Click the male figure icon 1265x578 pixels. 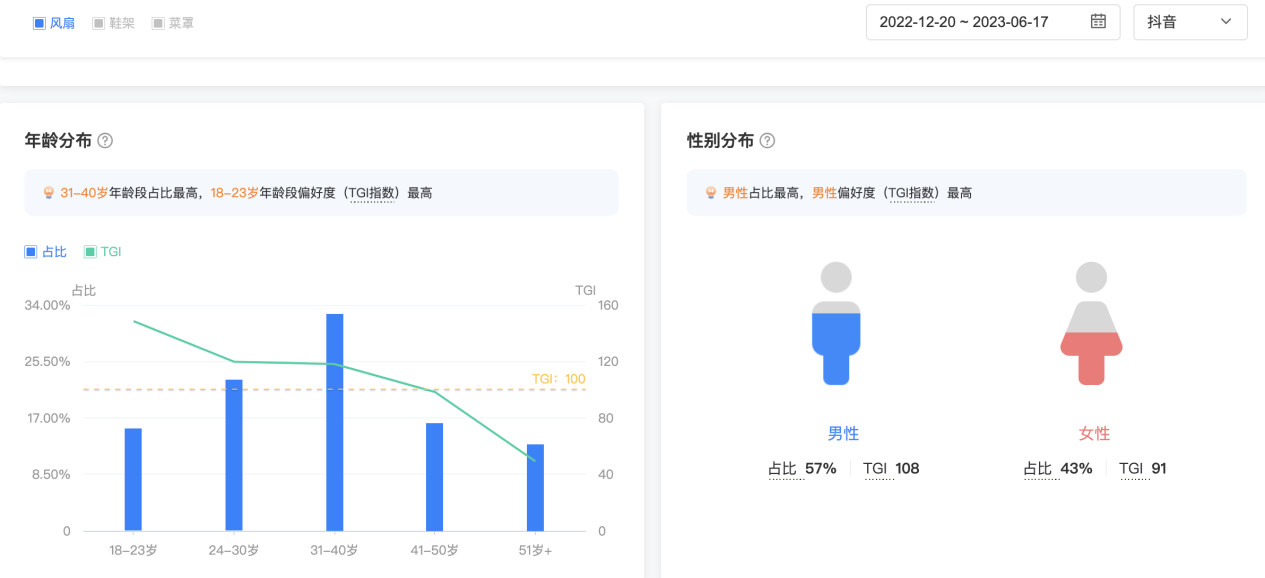point(836,324)
